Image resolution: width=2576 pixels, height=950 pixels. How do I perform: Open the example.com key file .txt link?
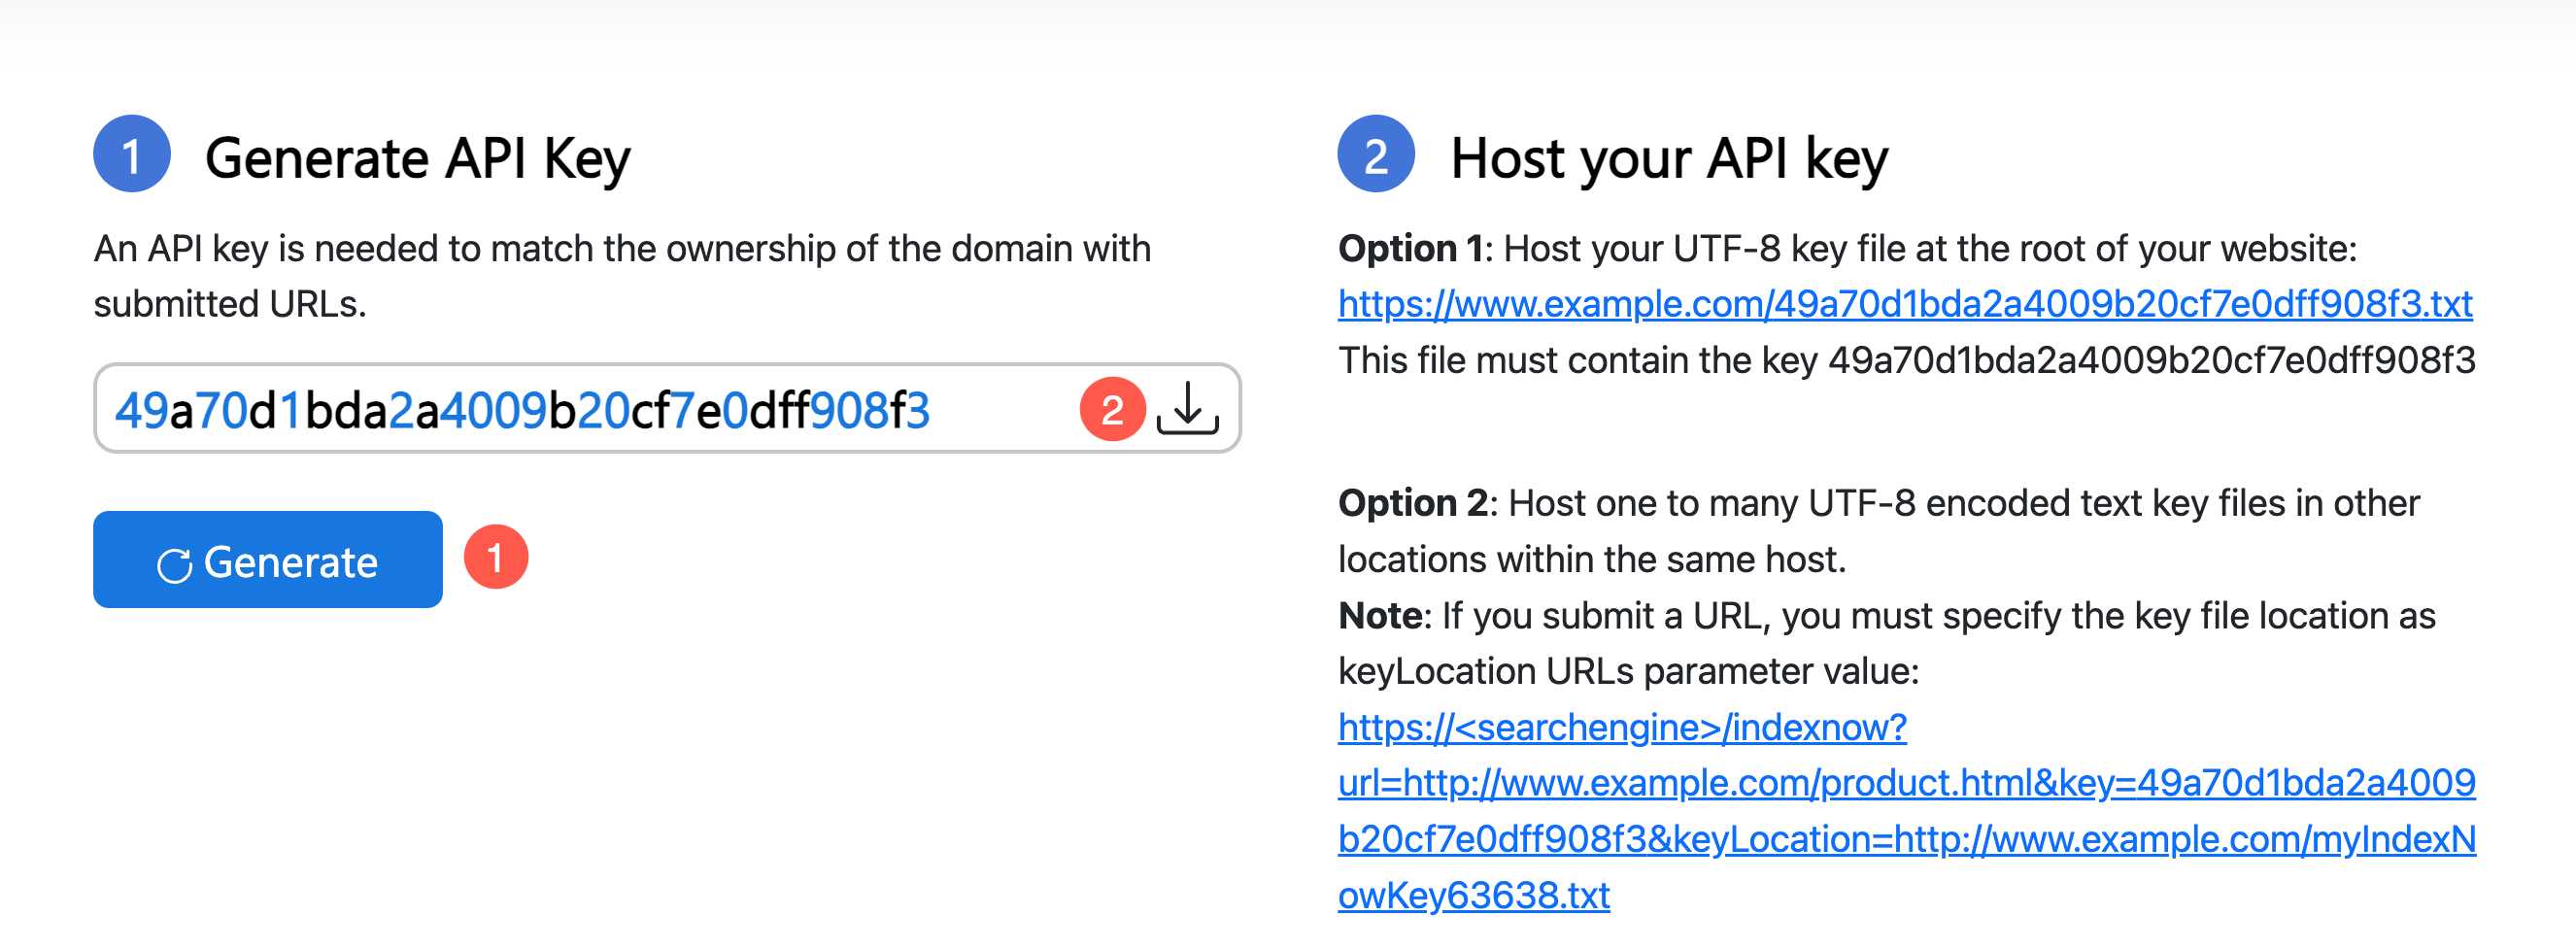[x=1904, y=304]
